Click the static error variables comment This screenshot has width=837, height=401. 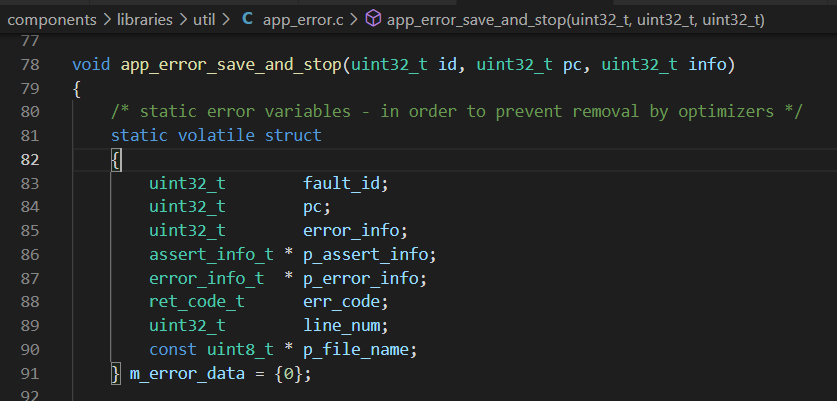click(456, 112)
